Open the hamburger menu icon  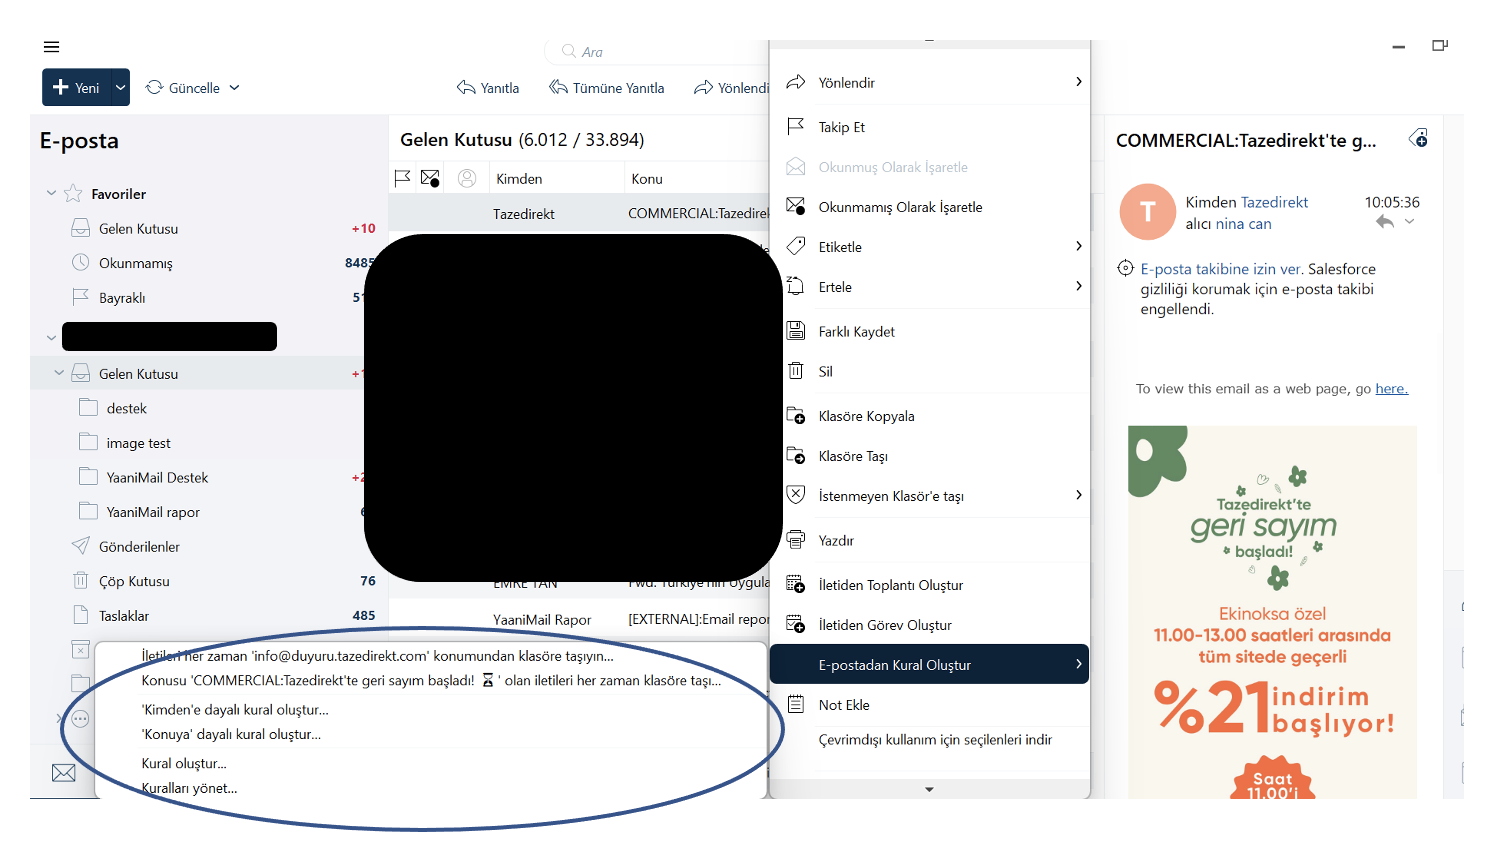pyautogui.click(x=52, y=47)
